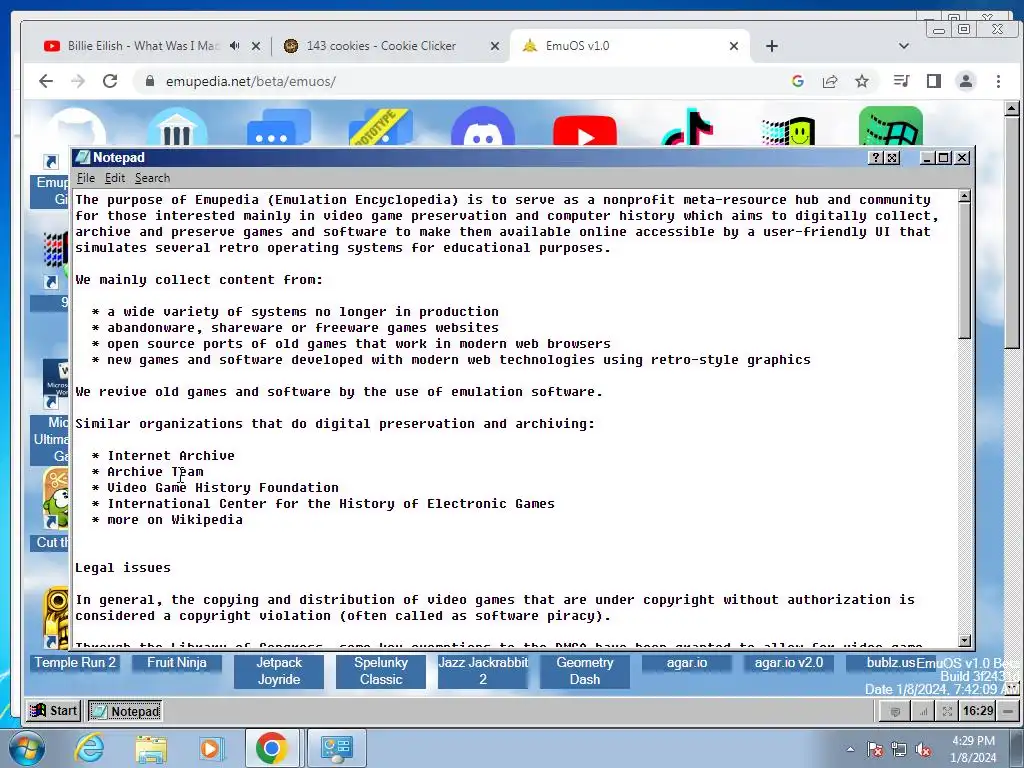Click Notepad scrollbar up arrow

[965, 196]
